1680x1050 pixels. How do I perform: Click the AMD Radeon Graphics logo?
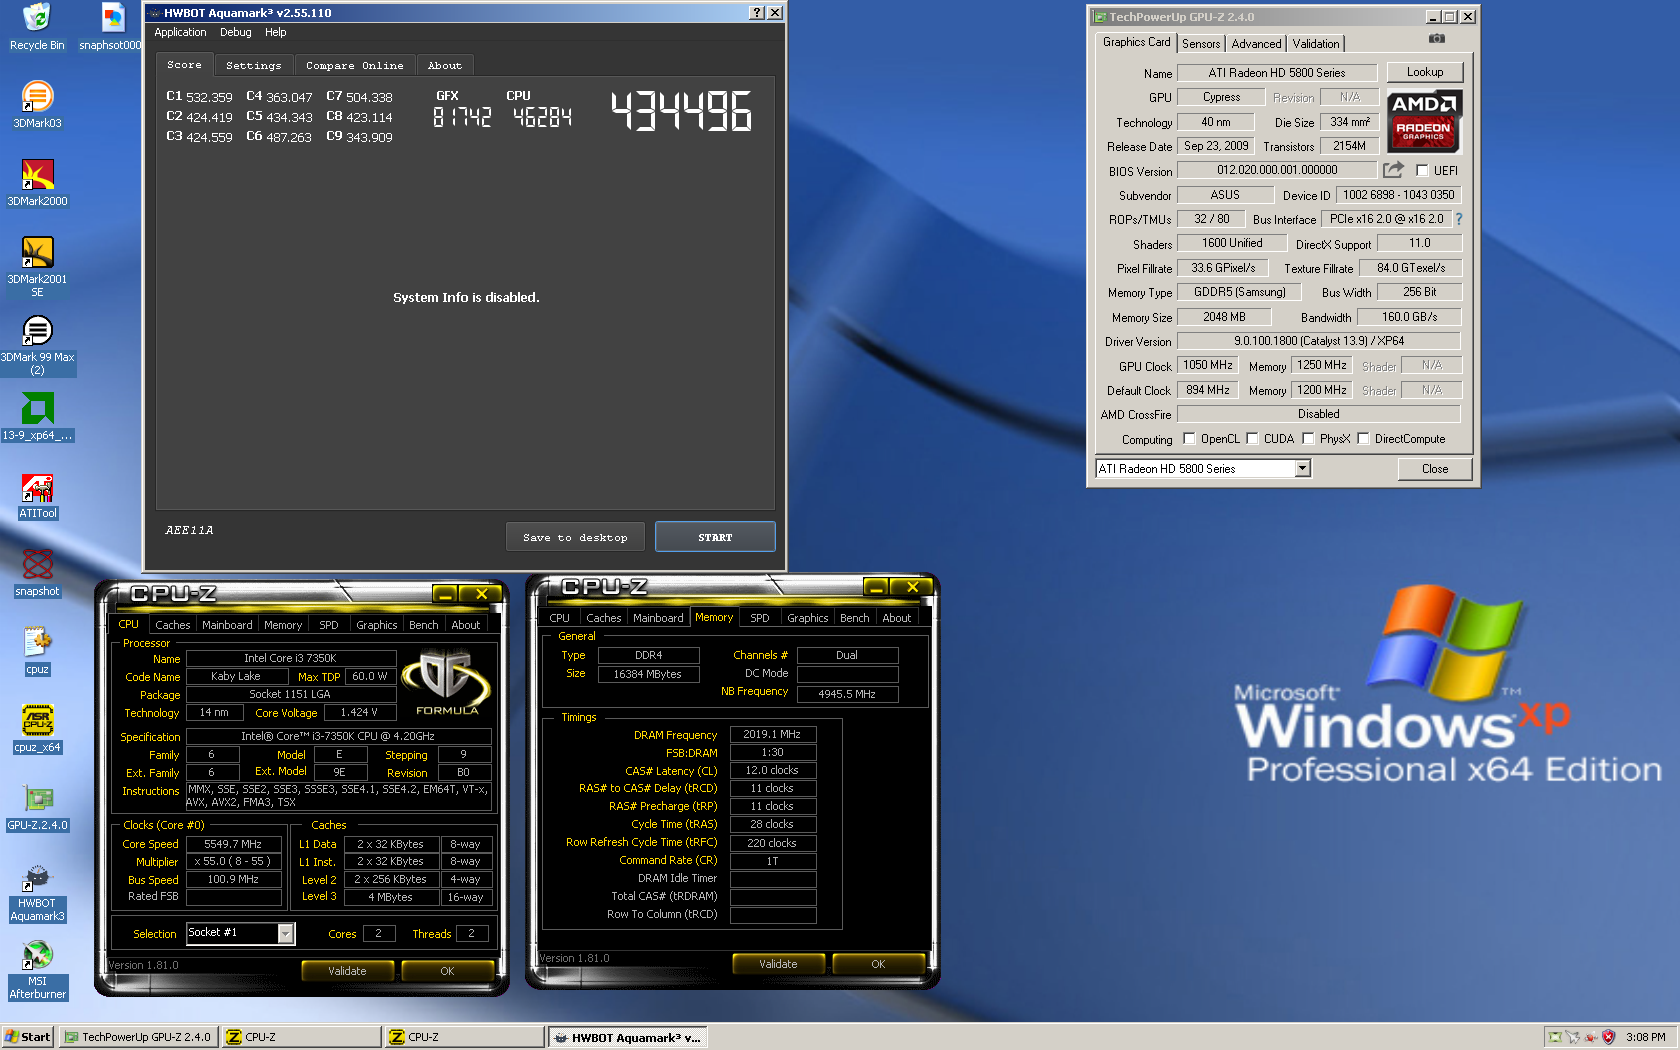pos(1425,121)
